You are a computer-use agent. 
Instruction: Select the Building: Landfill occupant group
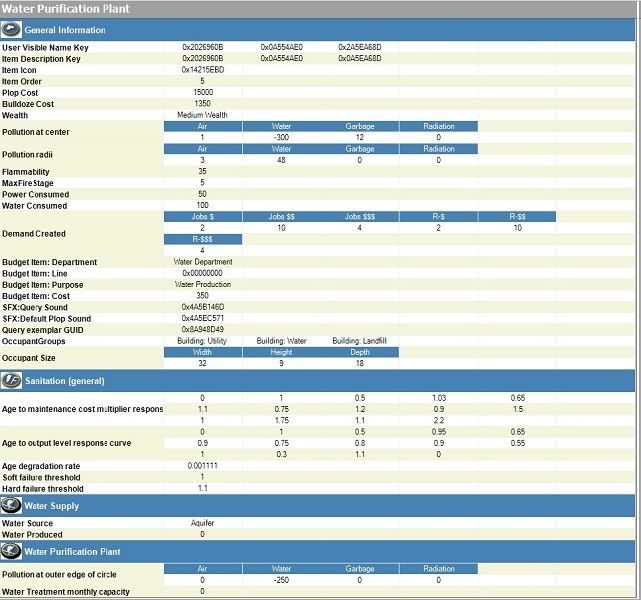pyautogui.click(x=359, y=341)
